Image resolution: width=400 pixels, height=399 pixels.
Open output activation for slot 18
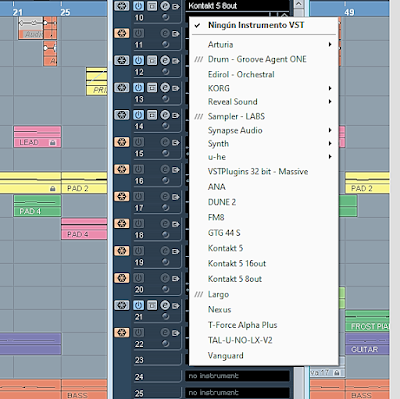pos(176,224)
